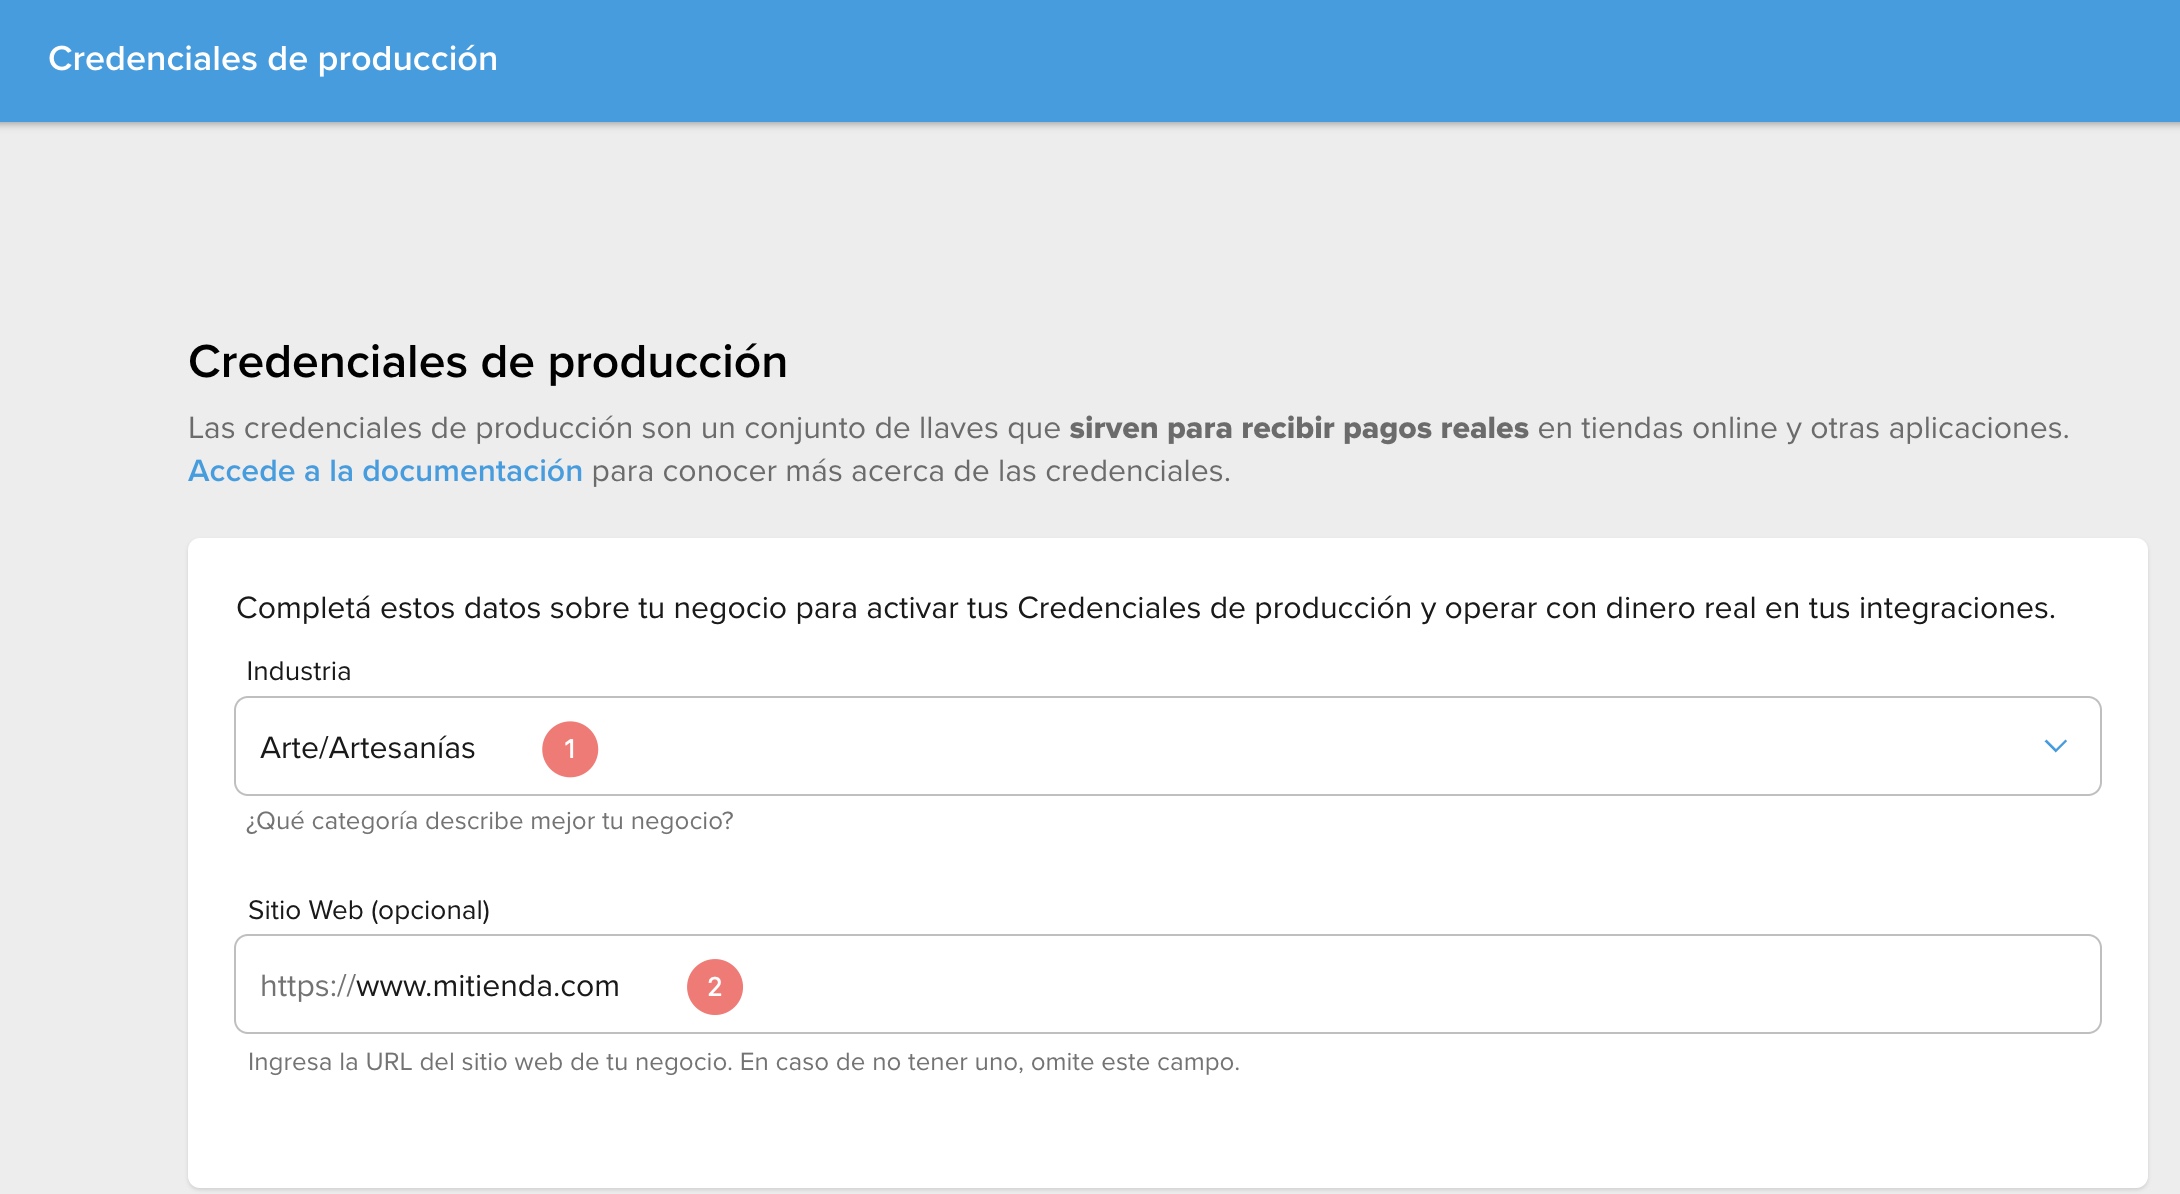
Task: Click the blue header title 'Credenciales de producción'
Action: pos(273,59)
